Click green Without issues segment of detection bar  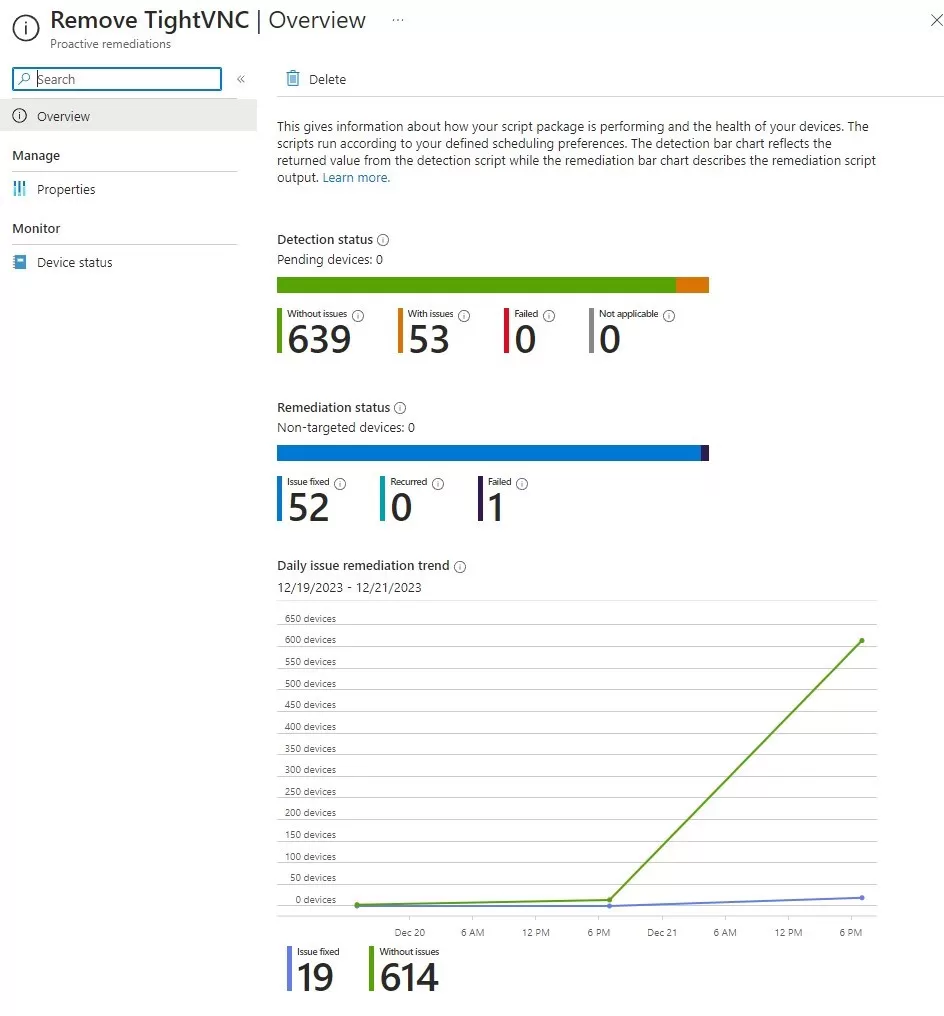coord(476,285)
